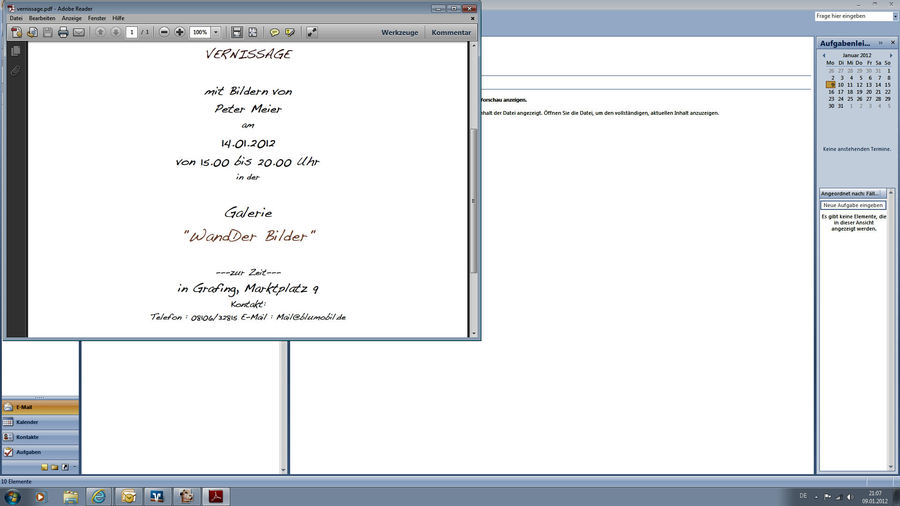Zoom out with the minus icon
The height and width of the screenshot is (506, 900).
point(165,32)
